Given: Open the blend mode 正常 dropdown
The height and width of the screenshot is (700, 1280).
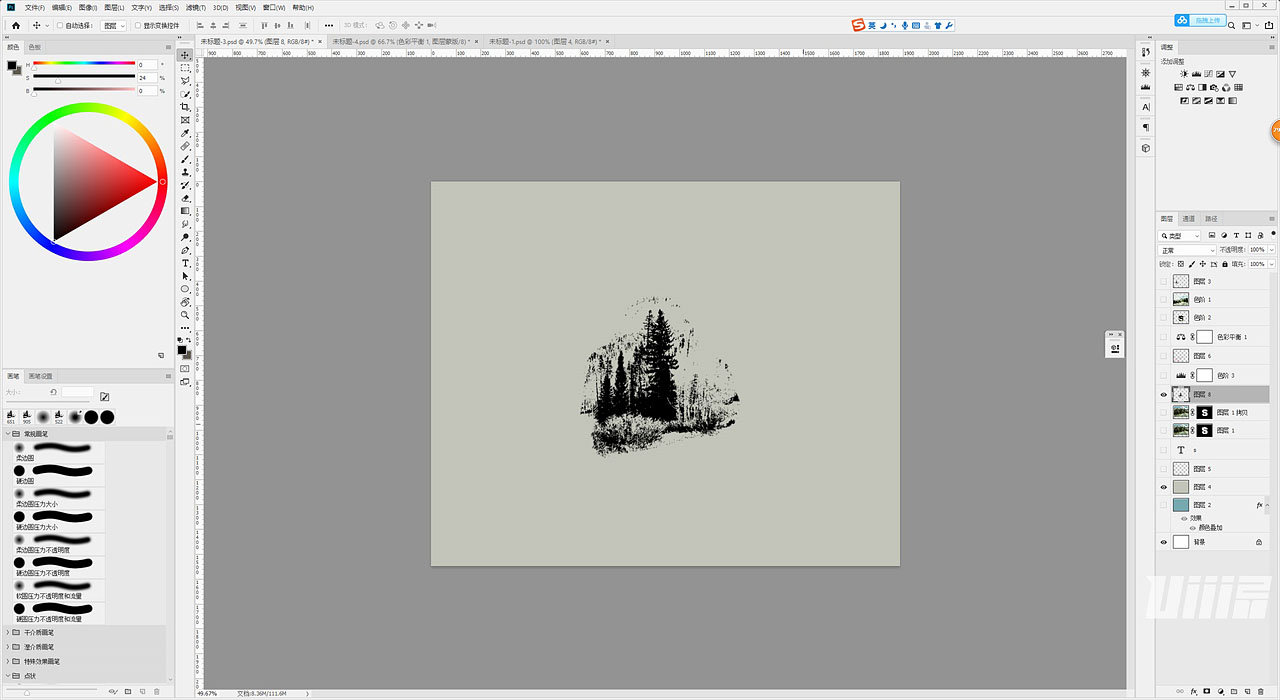Looking at the screenshot, I should [1187, 250].
